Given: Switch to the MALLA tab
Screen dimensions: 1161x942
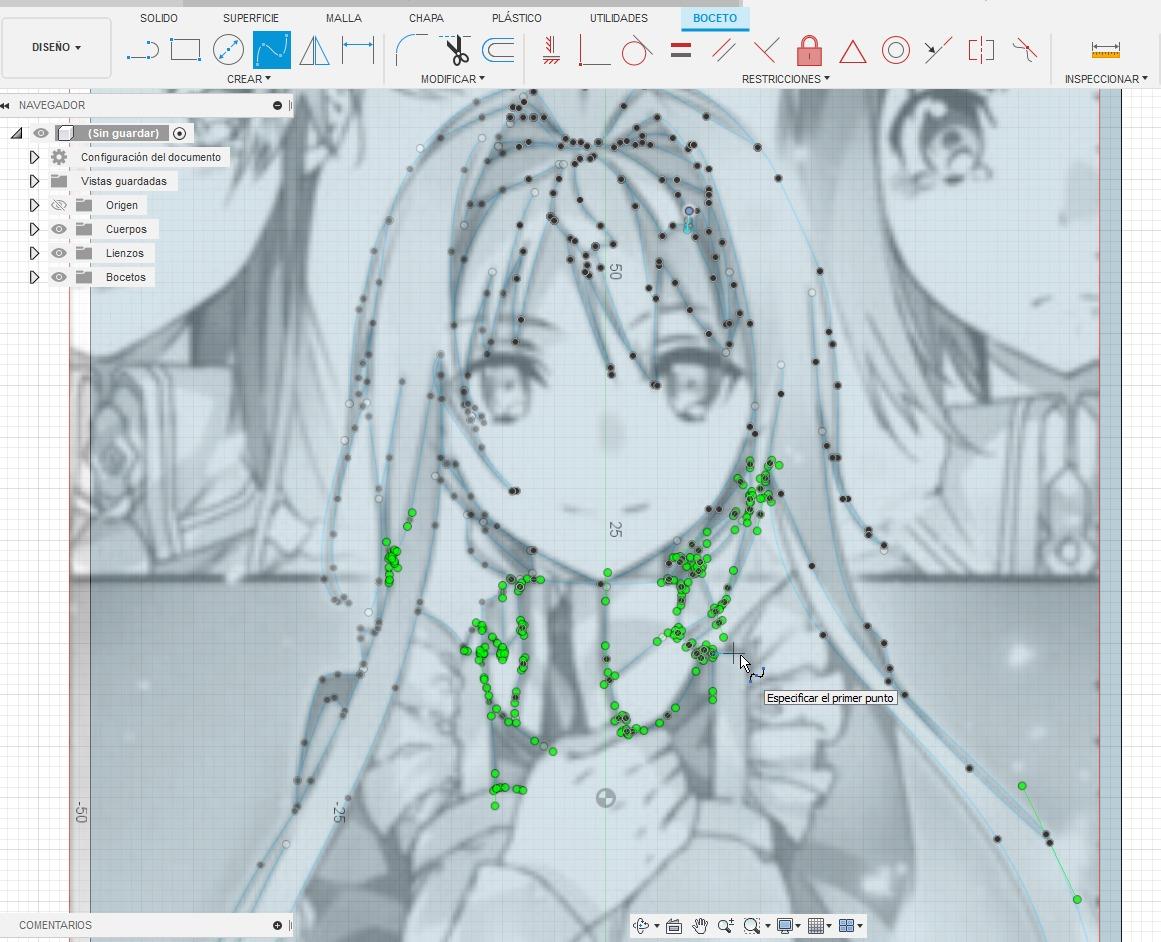Looking at the screenshot, I should [x=344, y=18].
